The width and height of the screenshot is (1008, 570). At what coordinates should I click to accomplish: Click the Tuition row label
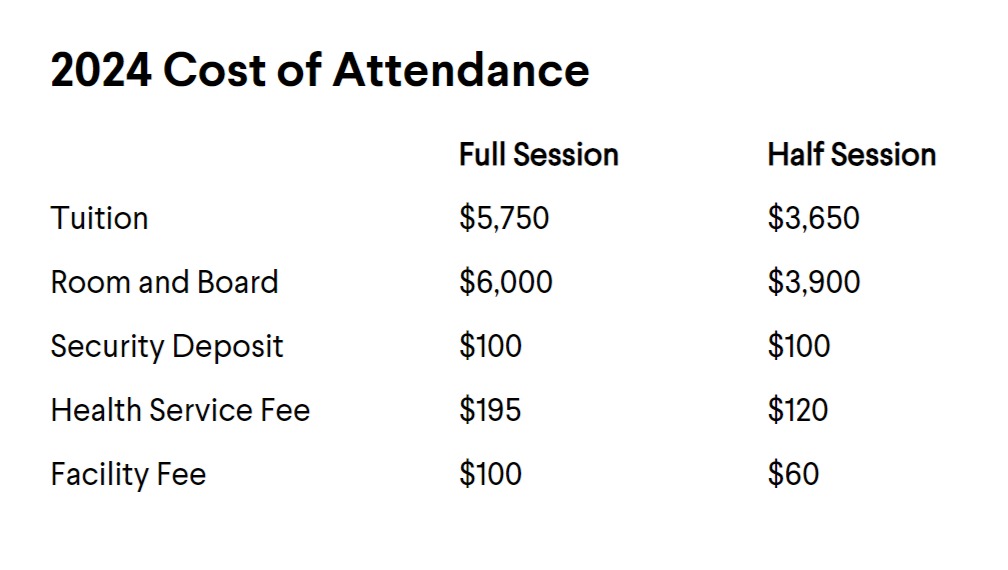(100, 218)
